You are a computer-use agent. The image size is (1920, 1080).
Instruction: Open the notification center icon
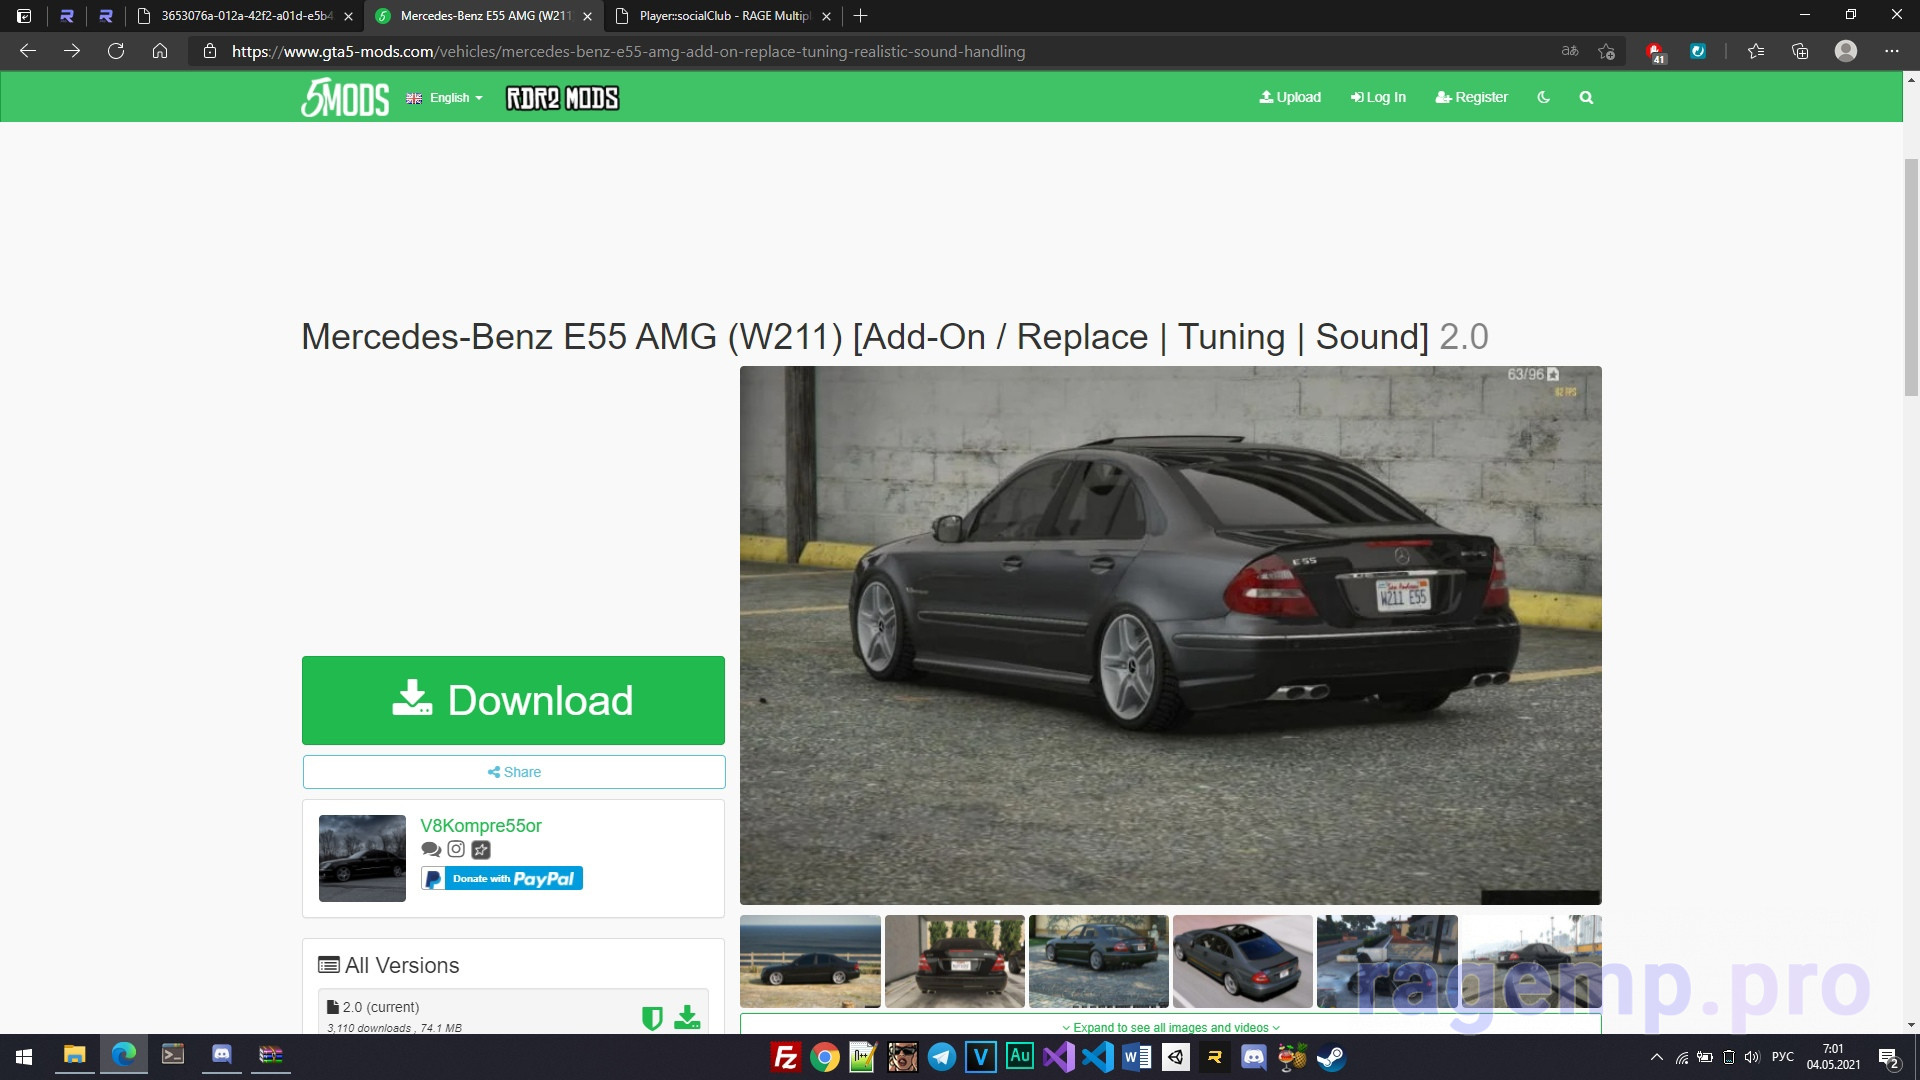(x=1889, y=1058)
